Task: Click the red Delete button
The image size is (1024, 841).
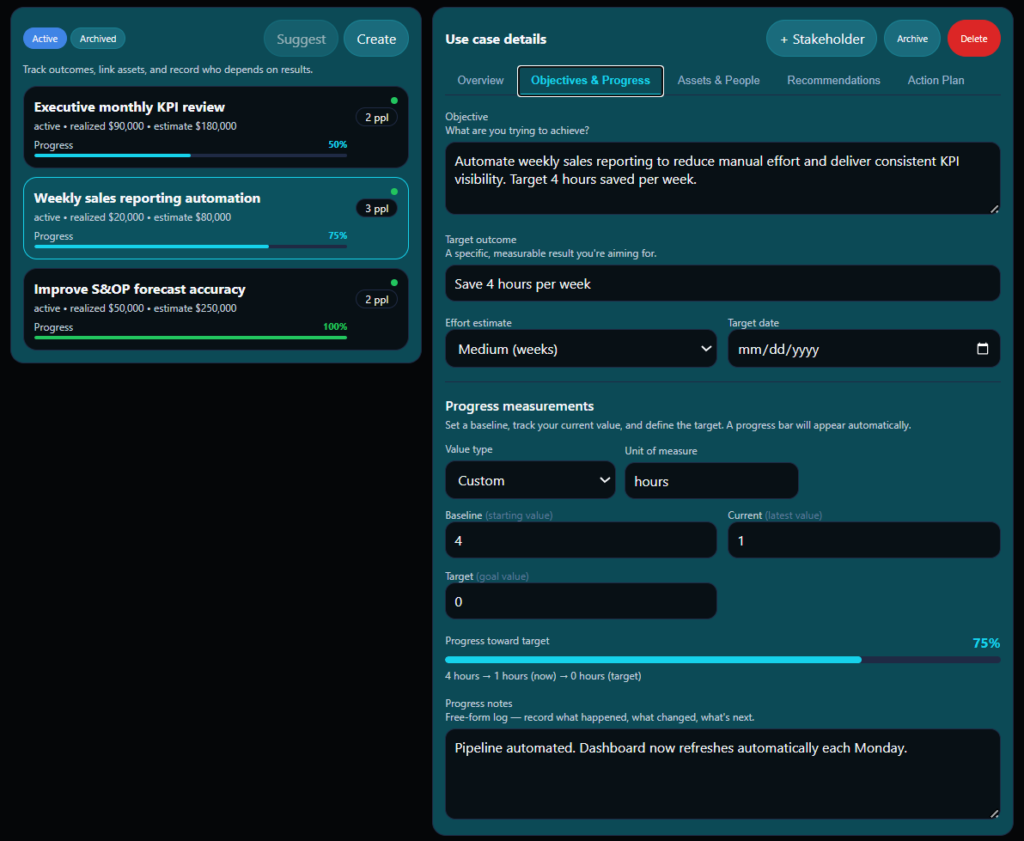Action: pyautogui.click(x=974, y=39)
